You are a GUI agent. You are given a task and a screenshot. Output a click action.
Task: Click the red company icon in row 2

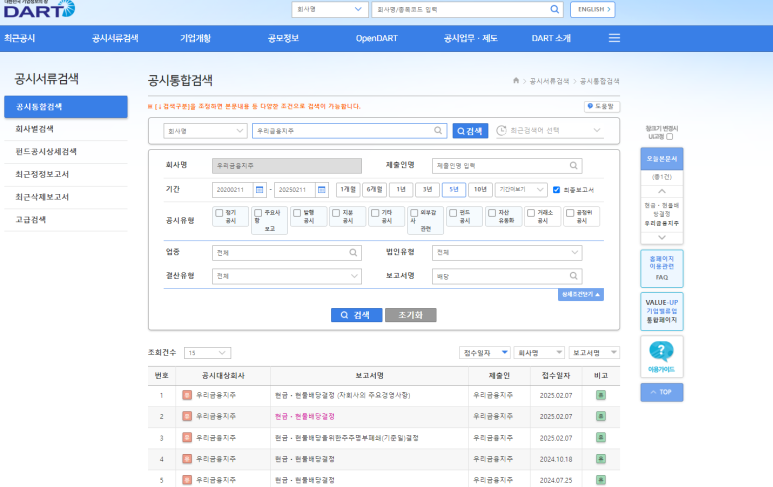(187, 416)
